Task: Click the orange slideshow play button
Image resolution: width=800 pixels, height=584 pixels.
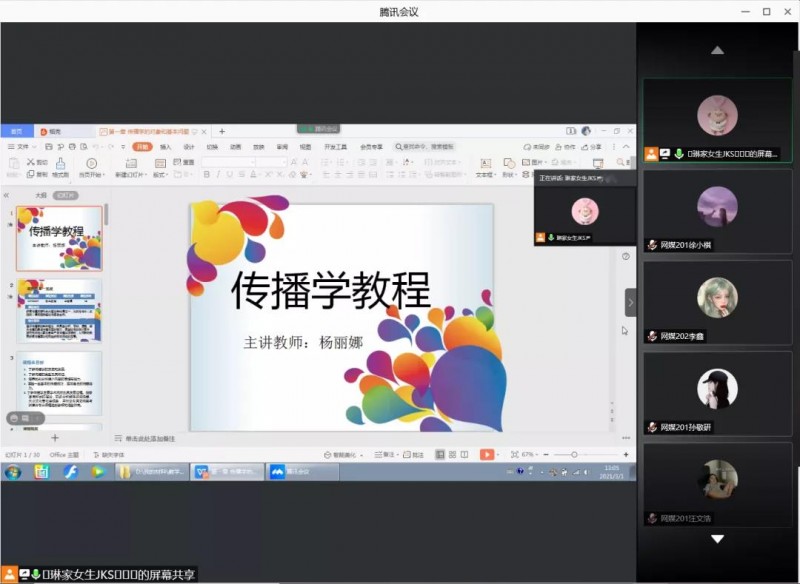Action: coord(487,454)
